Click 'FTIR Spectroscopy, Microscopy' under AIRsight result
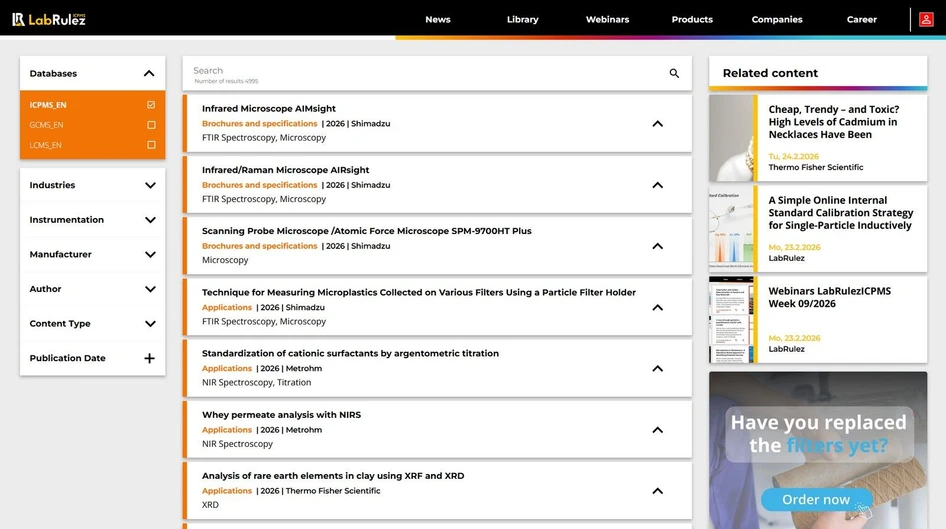 click(x=264, y=199)
